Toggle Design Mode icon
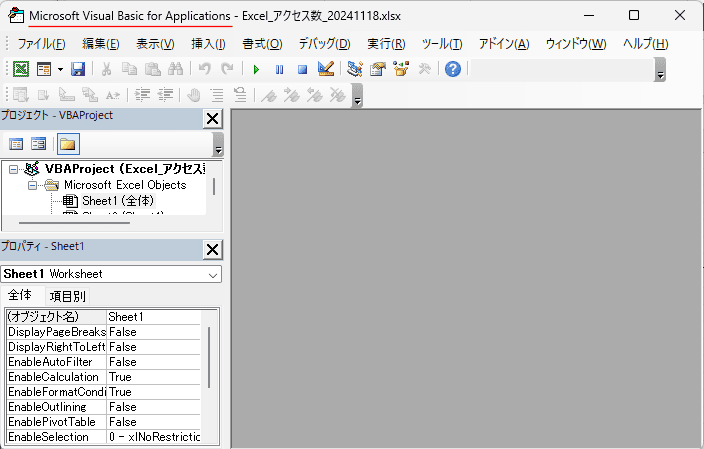Viewport: 704px width, 449px height. (x=326, y=69)
